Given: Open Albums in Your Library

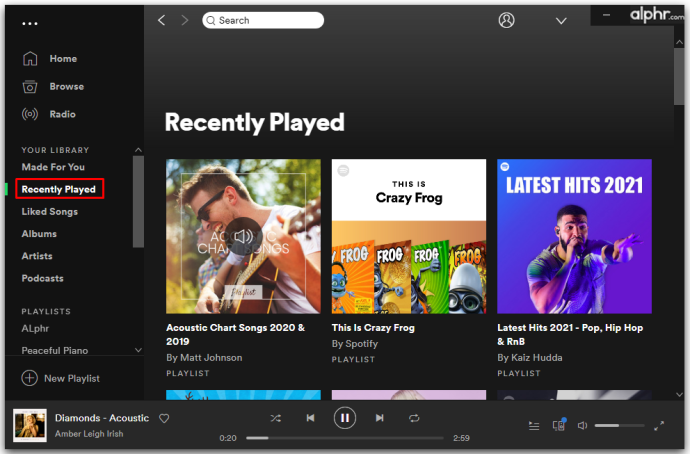Looking at the screenshot, I should [39, 234].
